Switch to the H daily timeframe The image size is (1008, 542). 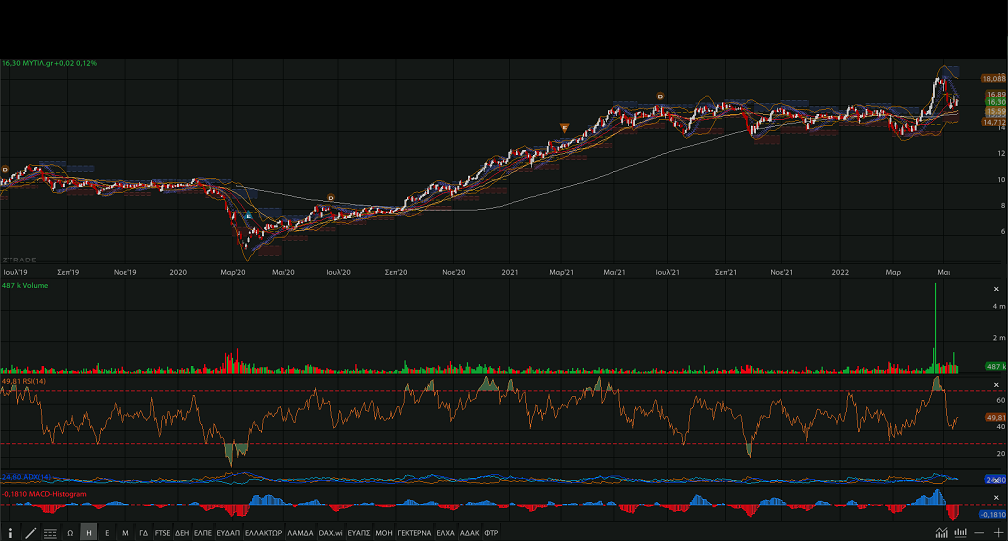[89, 533]
